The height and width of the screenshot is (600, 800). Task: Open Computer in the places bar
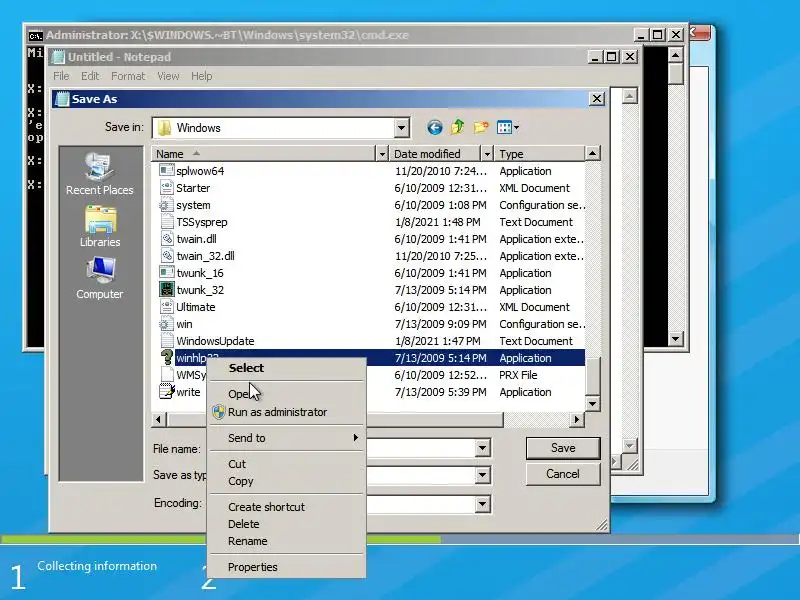point(99,278)
